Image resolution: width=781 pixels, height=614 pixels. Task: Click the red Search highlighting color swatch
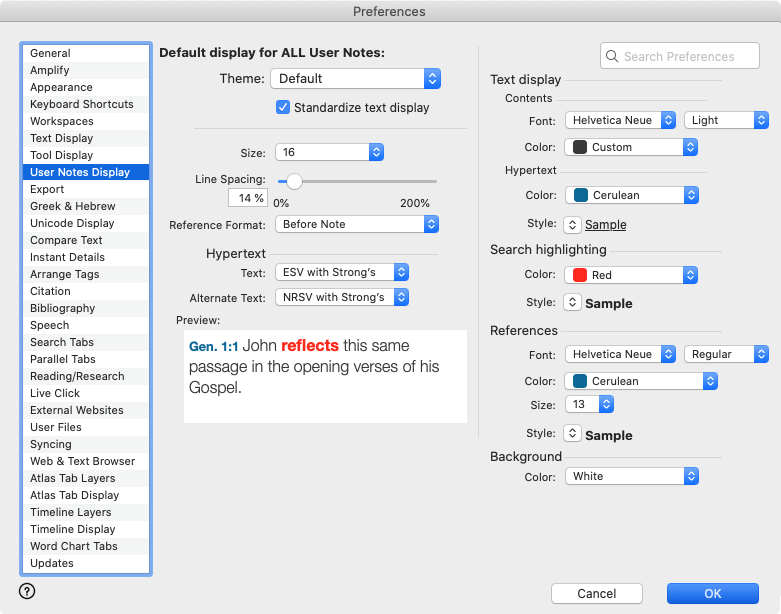coord(580,275)
